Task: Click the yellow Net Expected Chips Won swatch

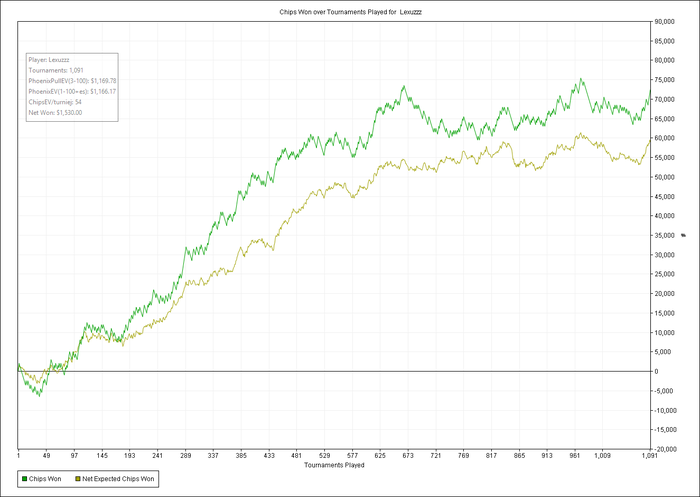Action: click(x=78, y=479)
